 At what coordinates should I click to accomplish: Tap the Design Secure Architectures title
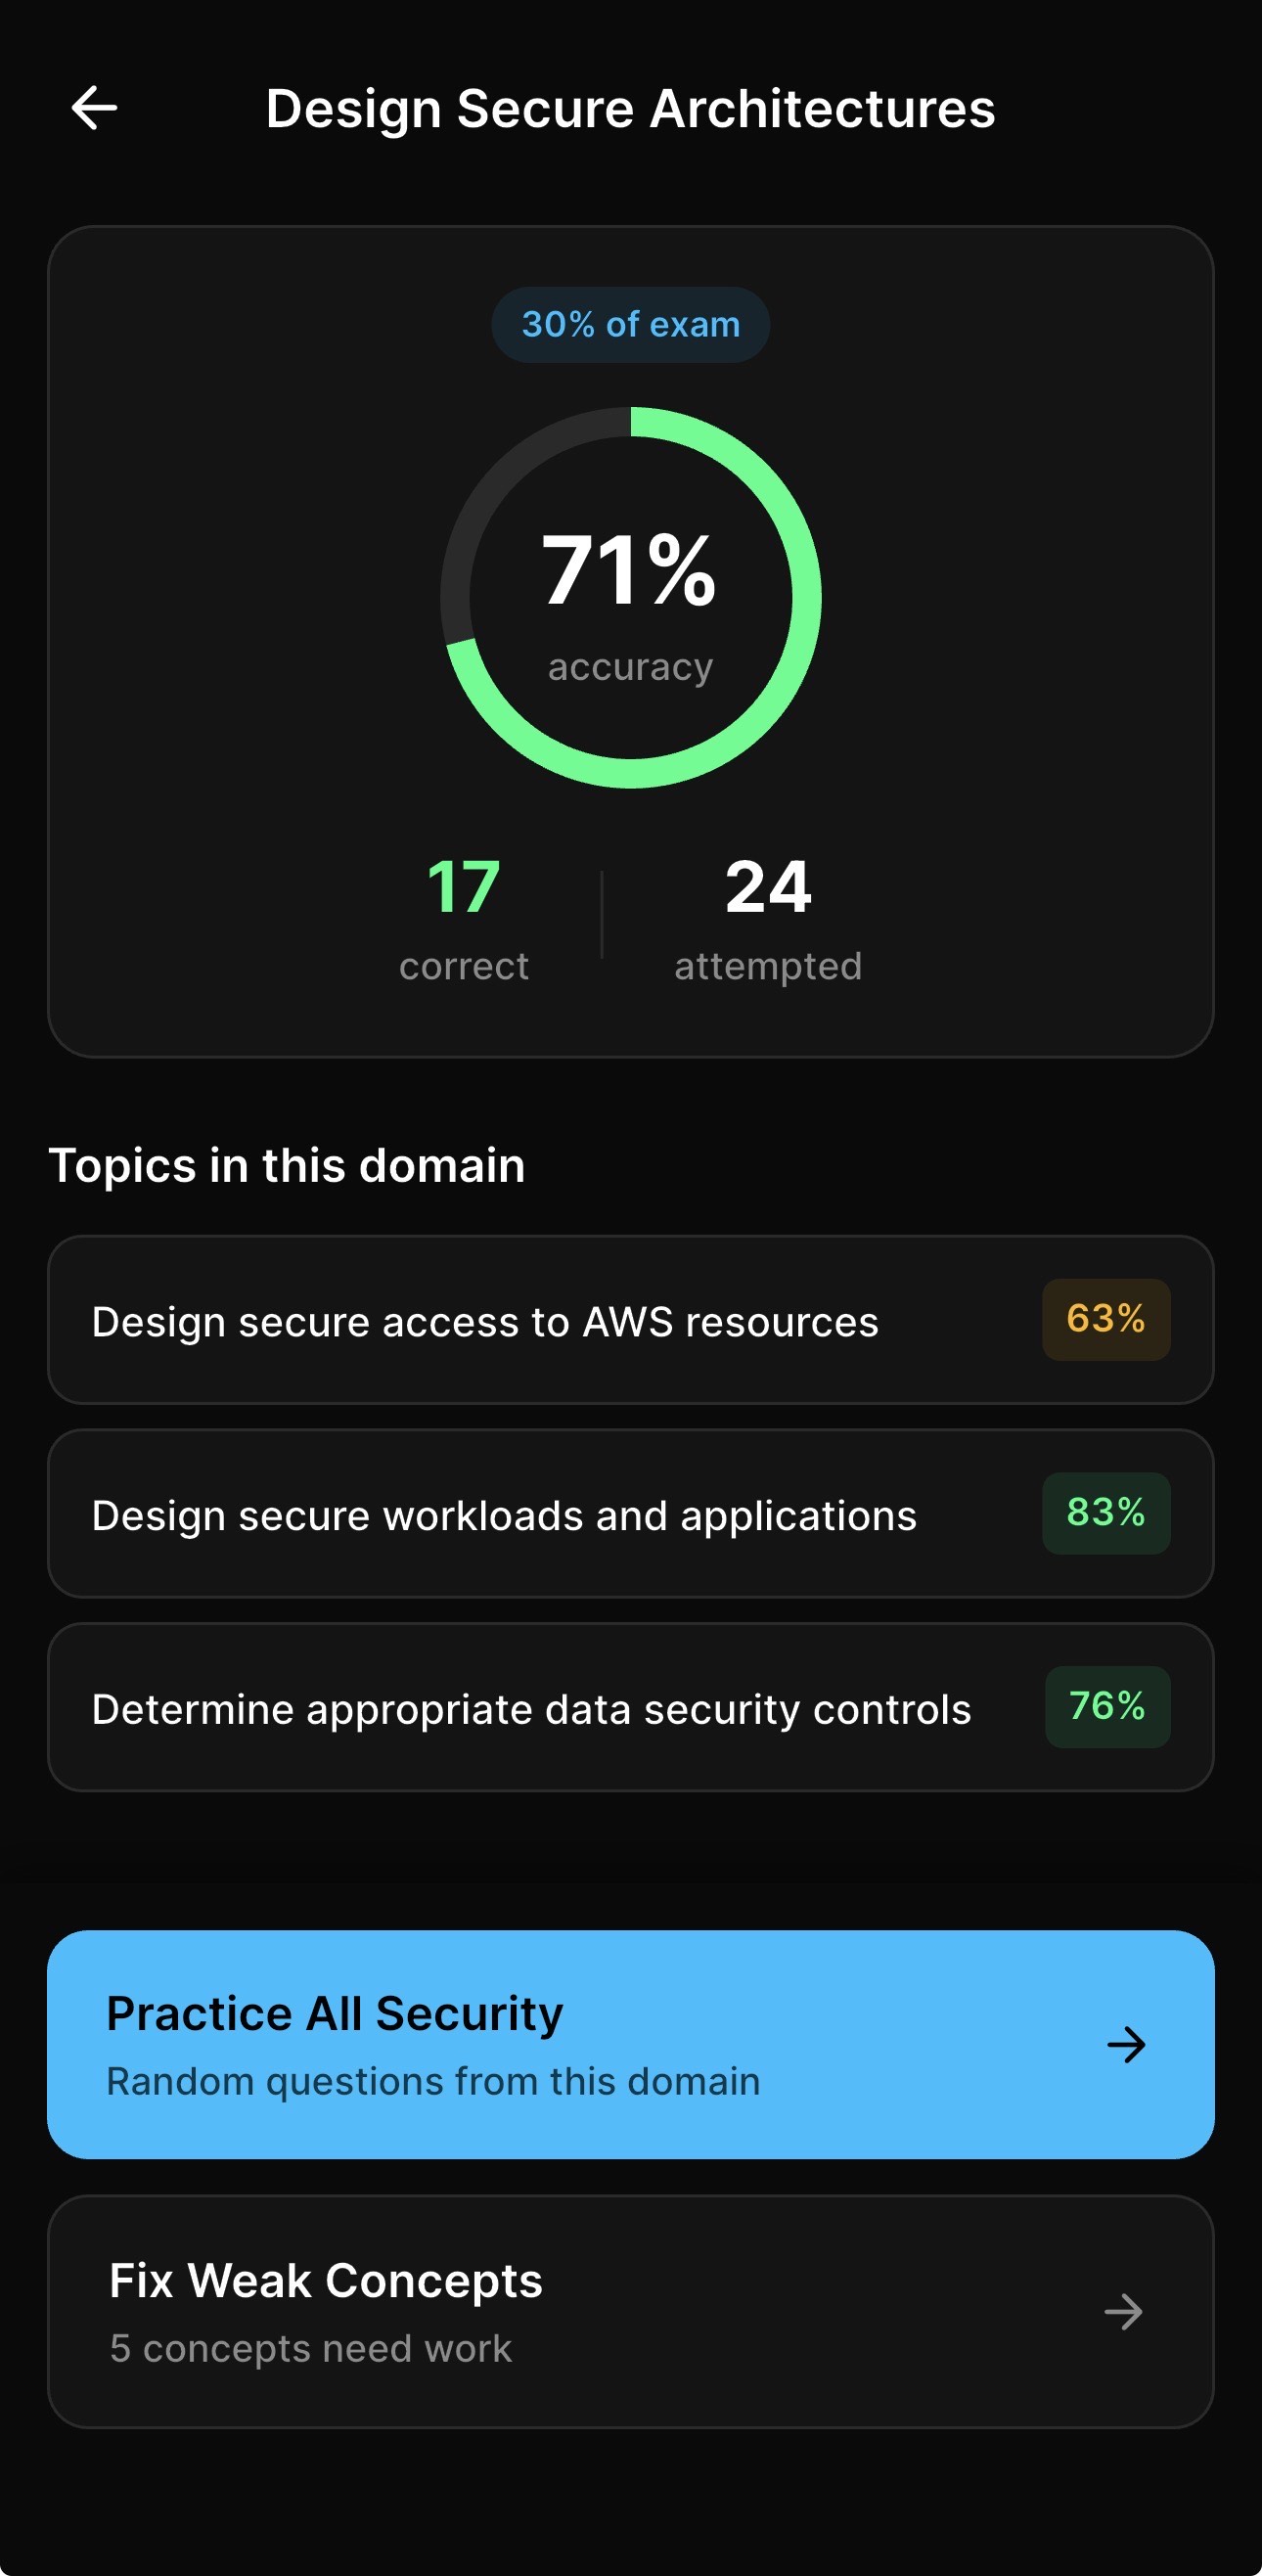tap(629, 108)
